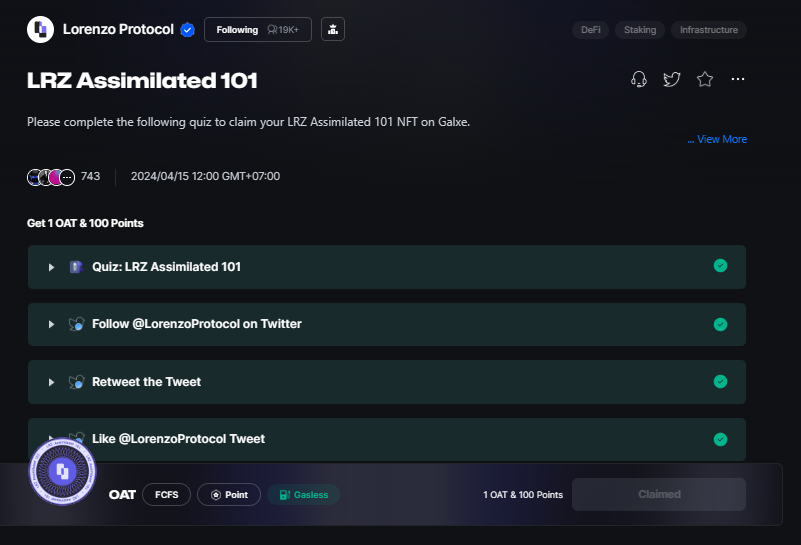801x545 pixels.
Task: Click the Following button
Action: tap(257, 30)
